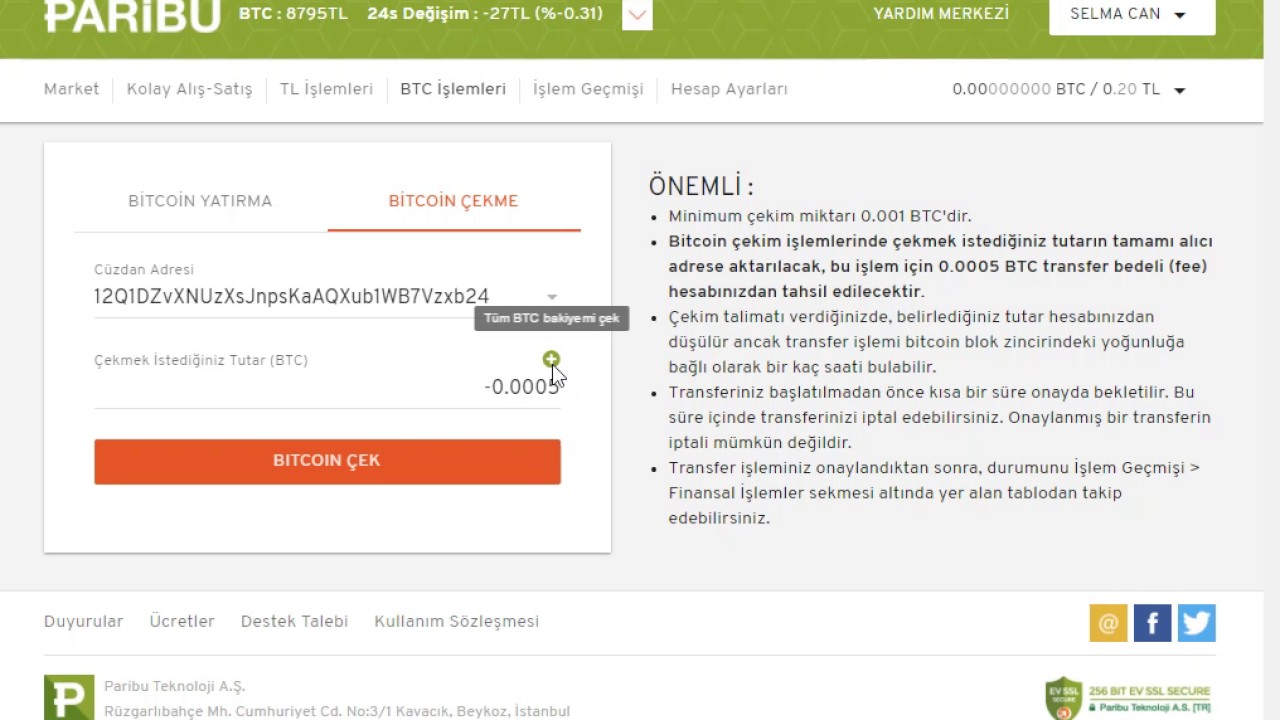Go to Market menu item
The height and width of the screenshot is (720, 1280).
(71, 89)
